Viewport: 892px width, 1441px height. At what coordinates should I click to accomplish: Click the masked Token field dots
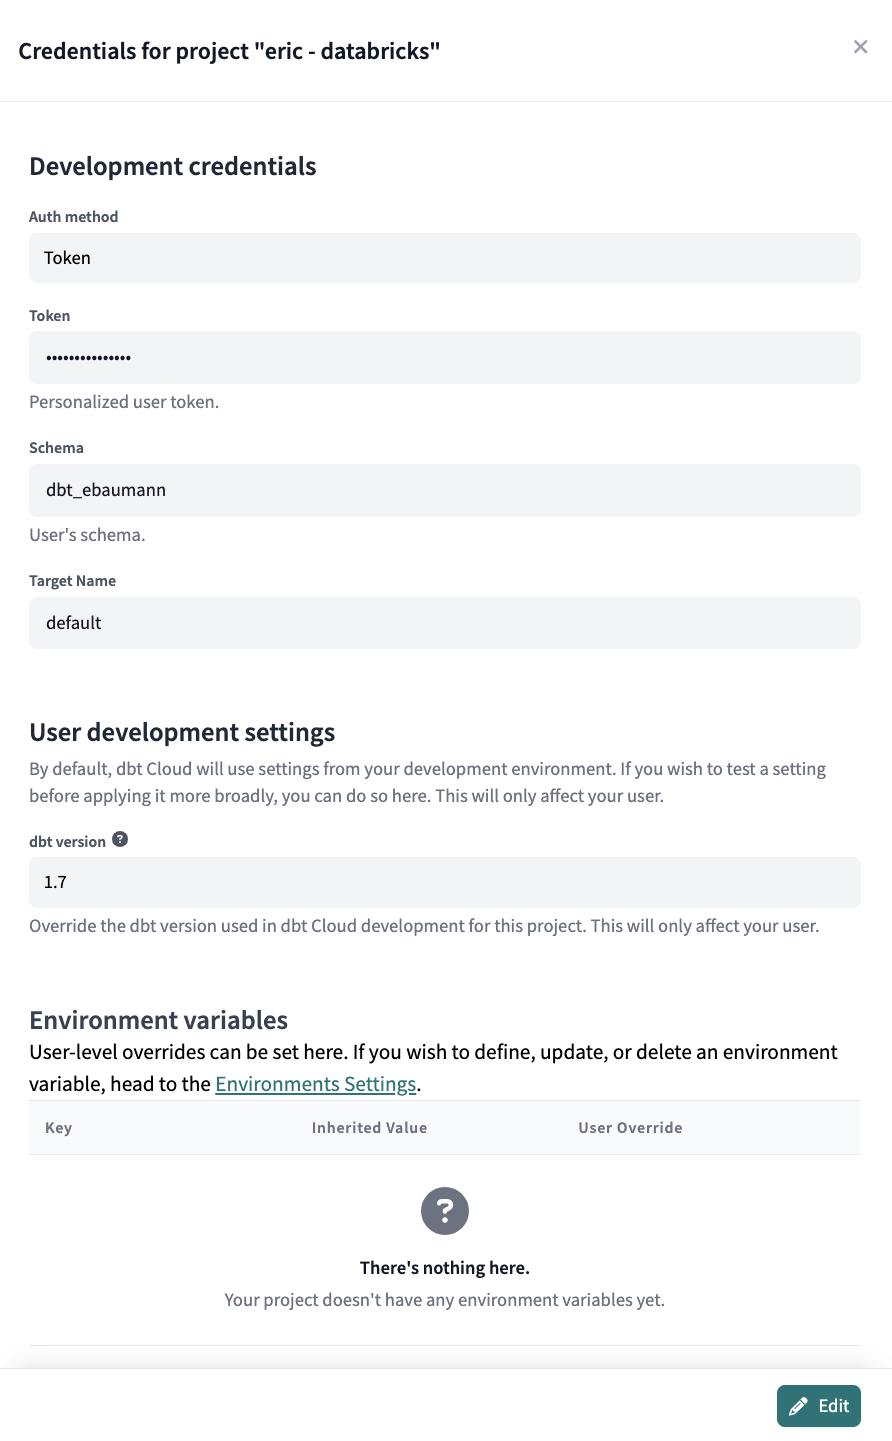click(88, 357)
